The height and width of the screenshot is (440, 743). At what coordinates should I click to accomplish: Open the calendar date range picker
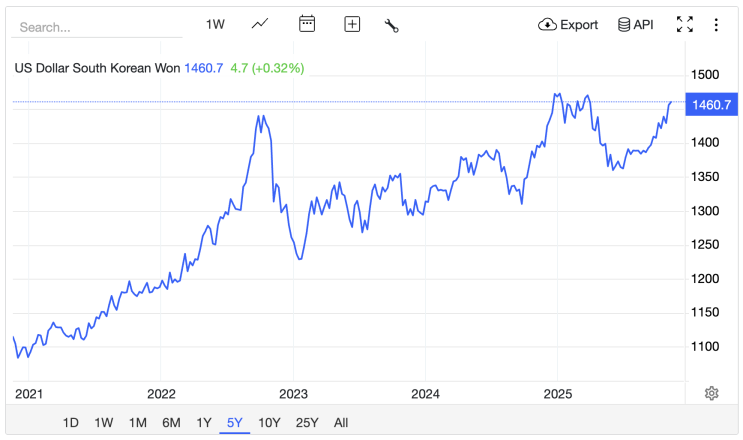click(307, 24)
